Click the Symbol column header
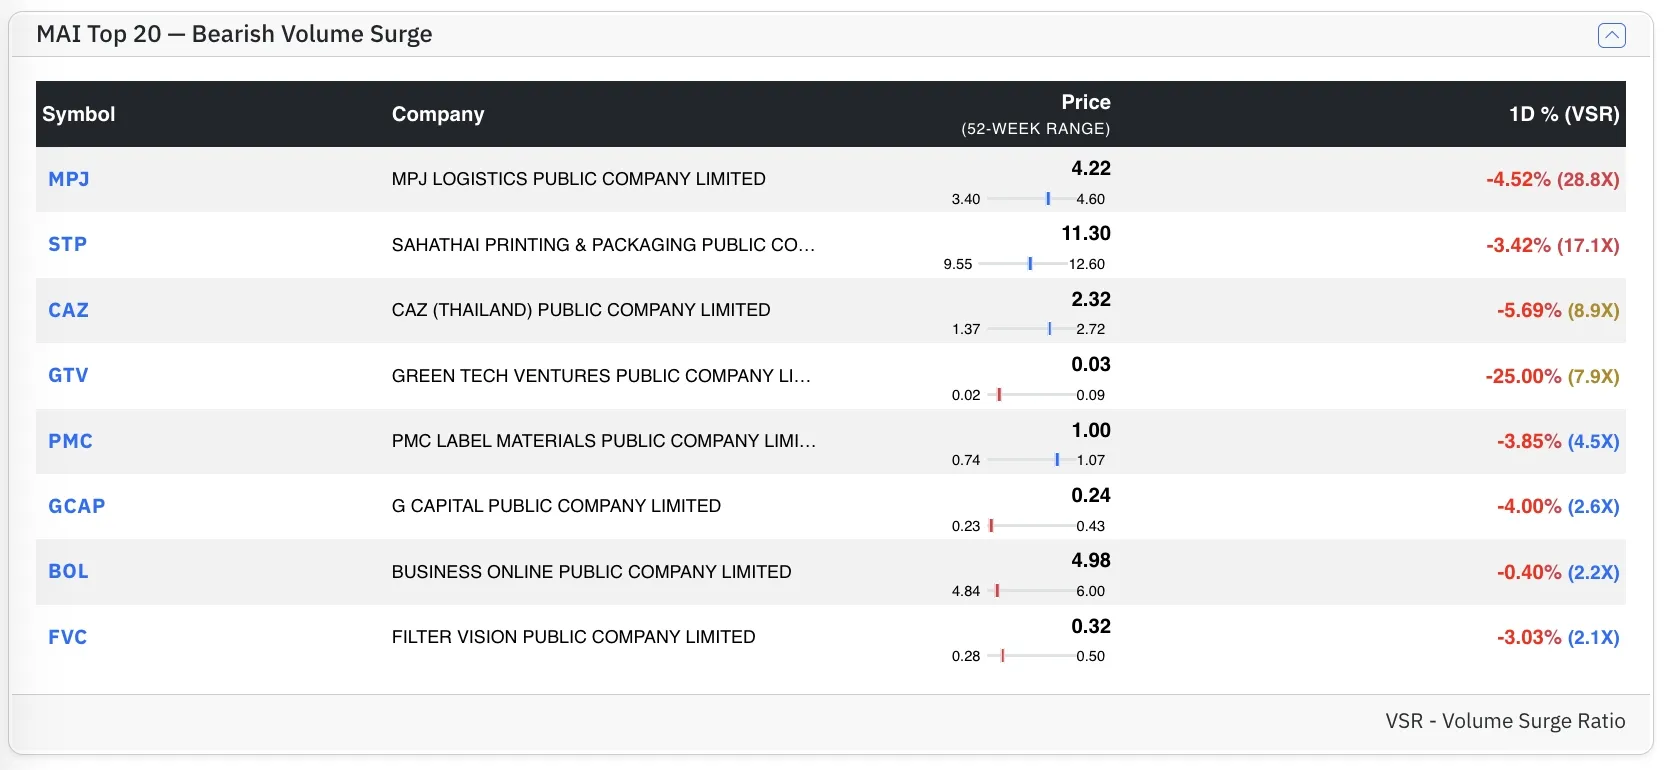Image resolution: width=1666 pixels, height=770 pixels. point(79,114)
